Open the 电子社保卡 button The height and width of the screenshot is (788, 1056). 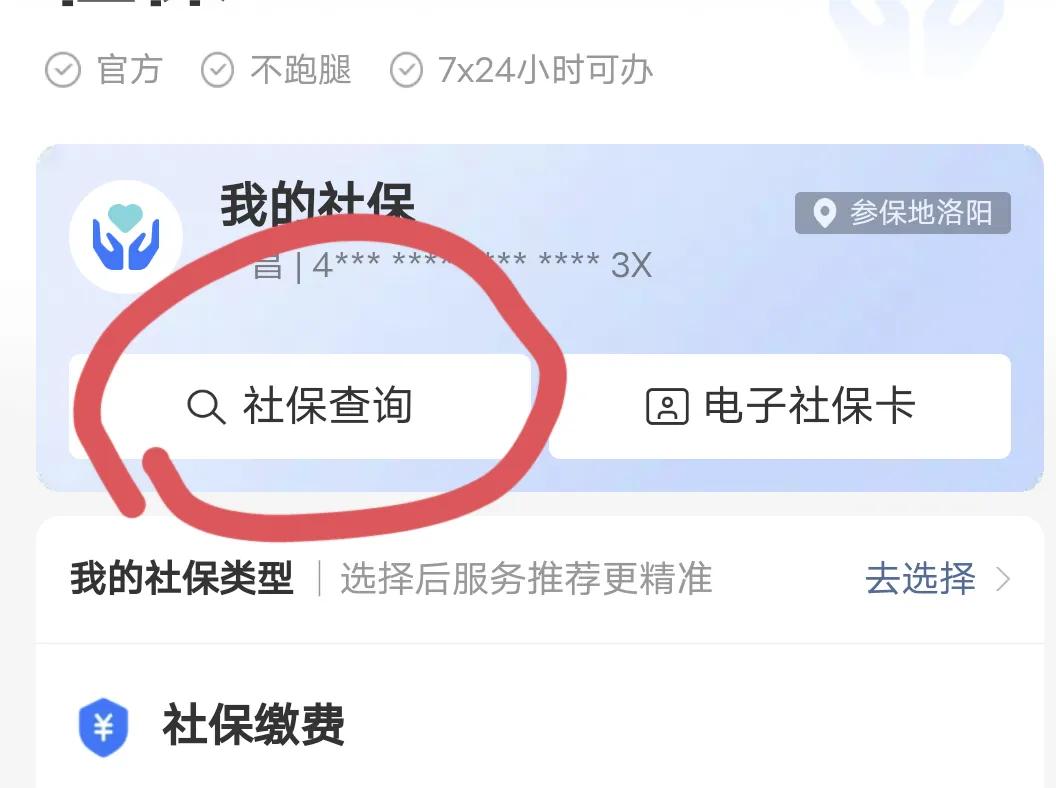pyautogui.click(x=779, y=406)
